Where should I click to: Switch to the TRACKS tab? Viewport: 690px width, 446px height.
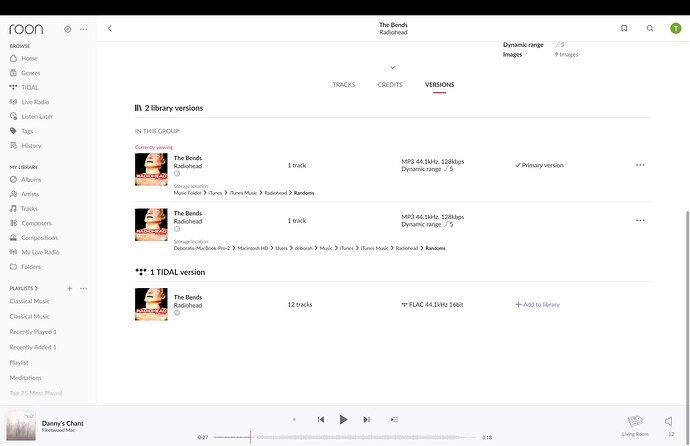(x=344, y=84)
